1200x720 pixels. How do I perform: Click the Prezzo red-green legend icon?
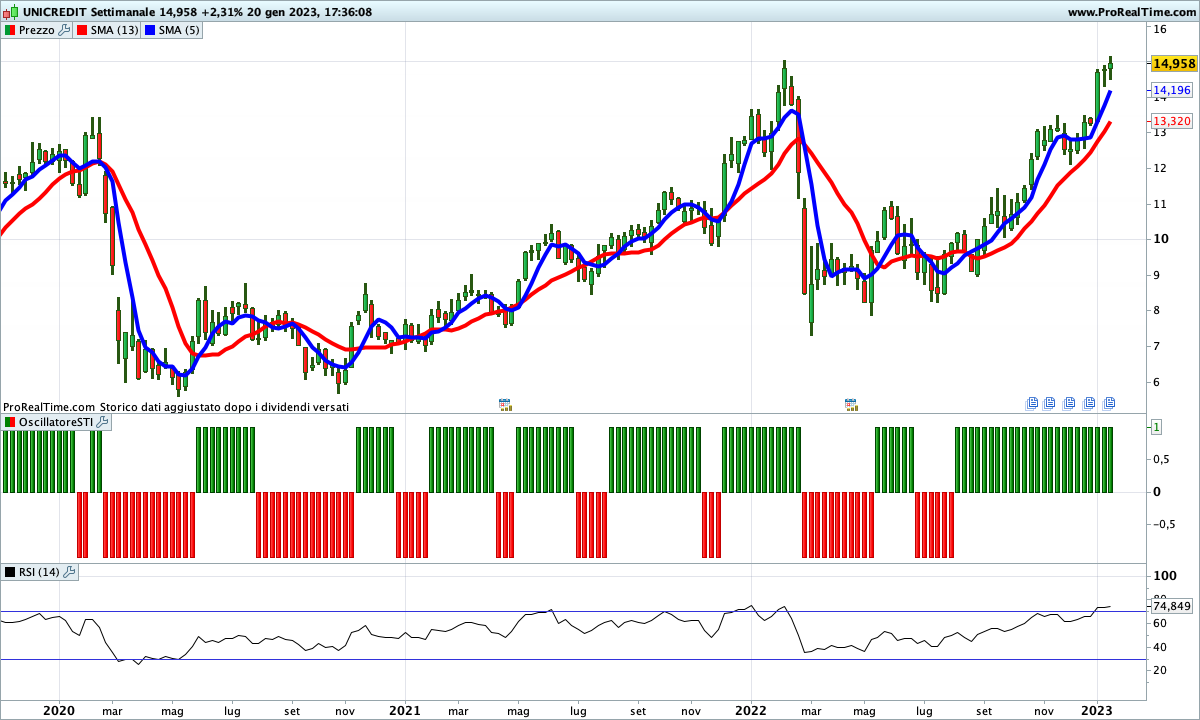click(9, 30)
